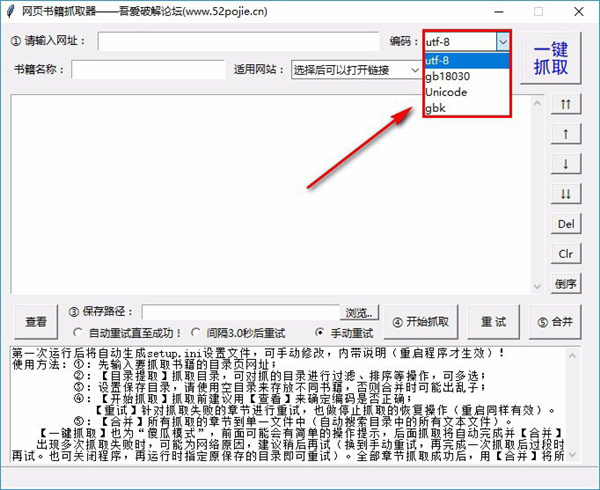600x490 pixels.
Task: Minimize the 网页书籍抓取器 window
Action: 499,12
